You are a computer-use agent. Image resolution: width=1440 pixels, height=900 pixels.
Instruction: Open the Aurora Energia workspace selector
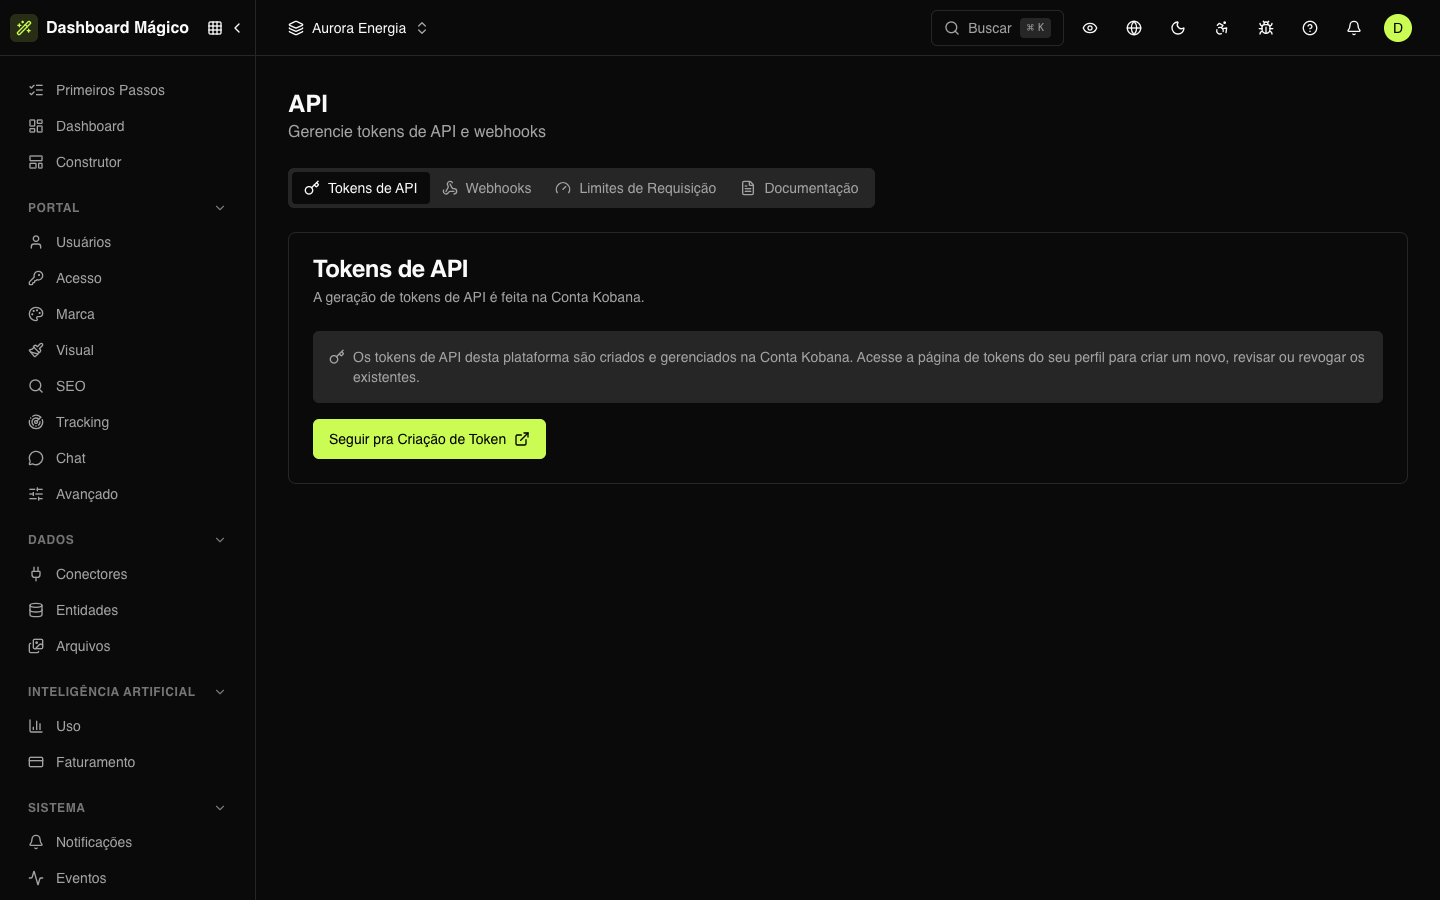click(358, 28)
